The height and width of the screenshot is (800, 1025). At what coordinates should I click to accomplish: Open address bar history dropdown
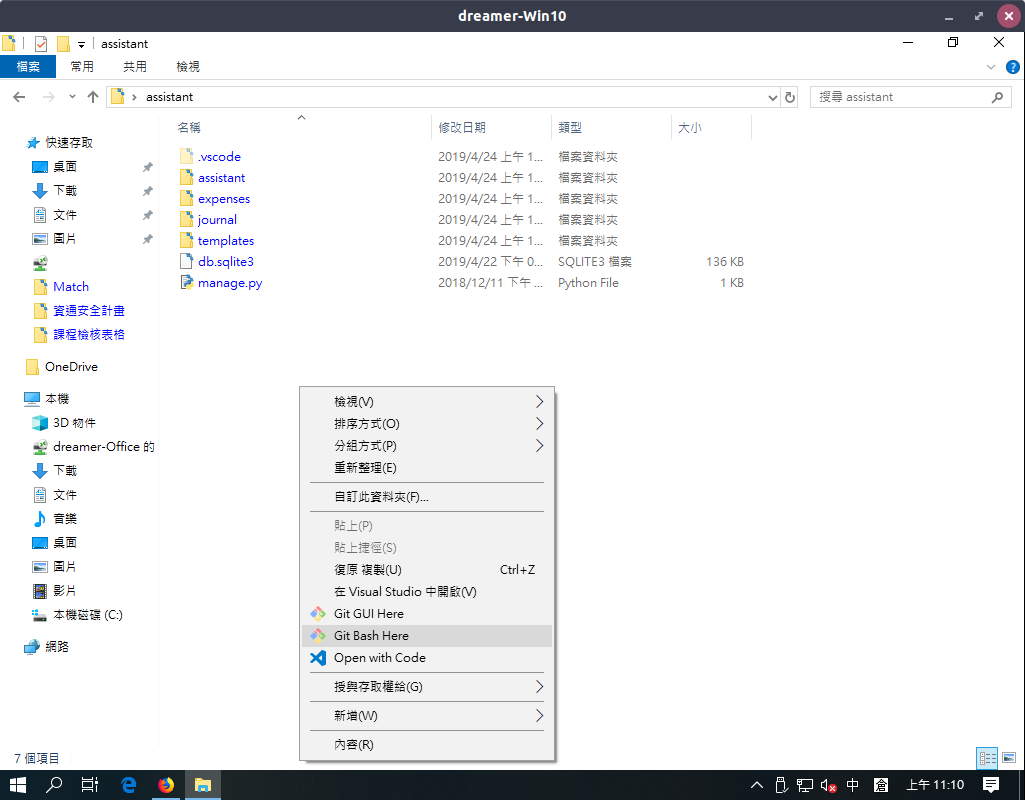tap(772, 97)
